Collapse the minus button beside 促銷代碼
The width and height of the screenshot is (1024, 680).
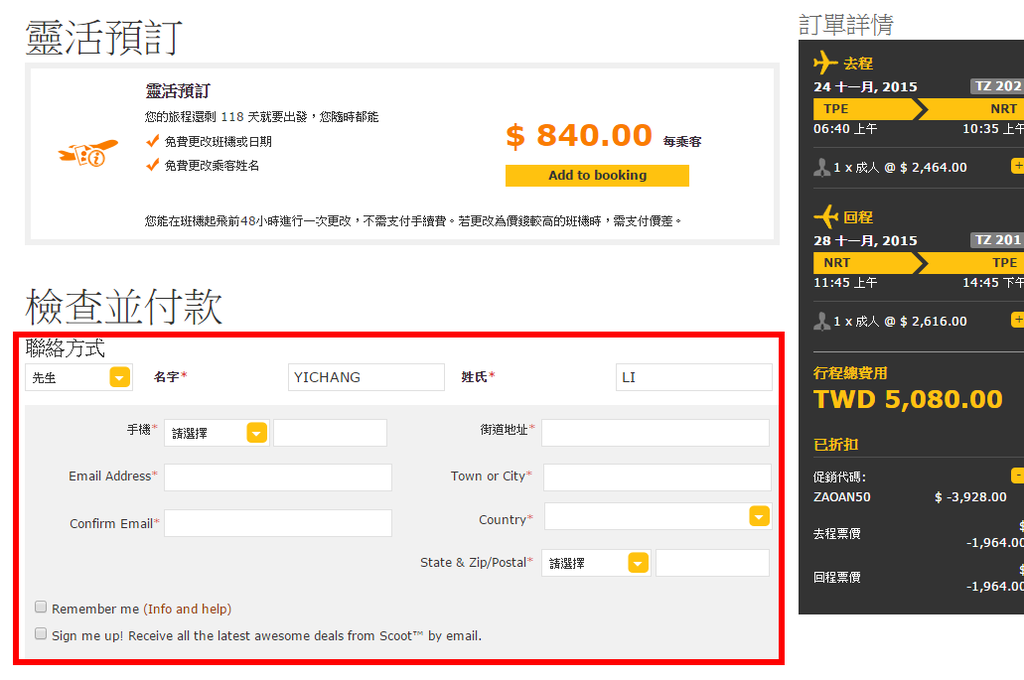(x=1017, y=476)
